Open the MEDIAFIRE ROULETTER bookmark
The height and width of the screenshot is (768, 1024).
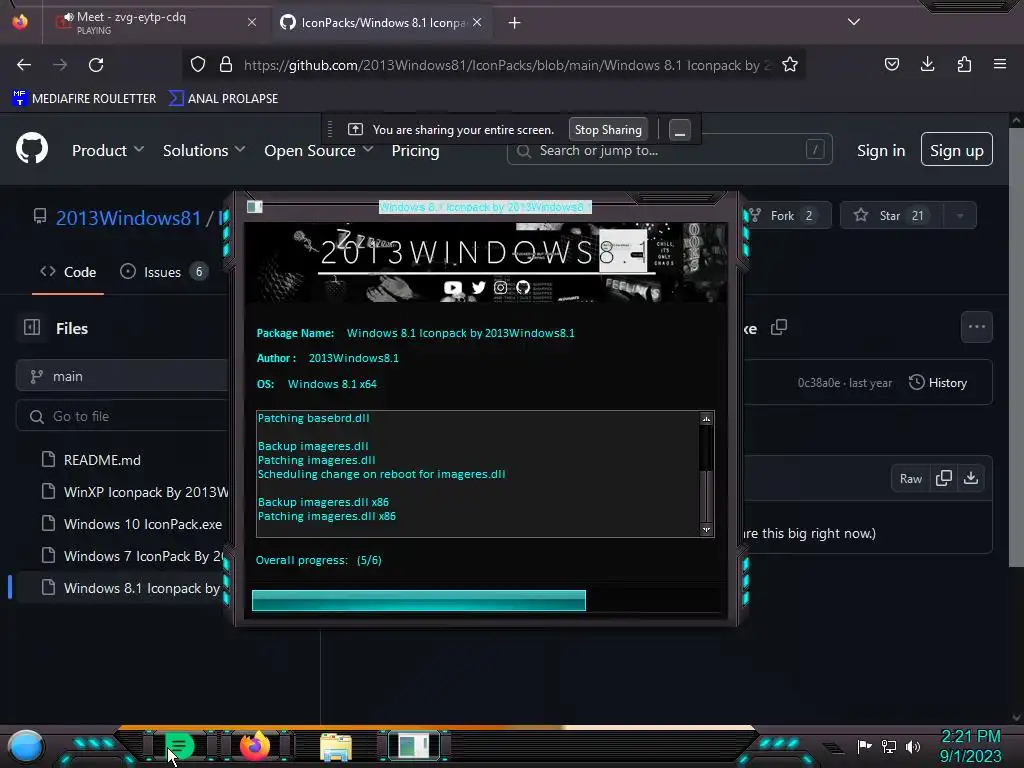coord(84,98)
